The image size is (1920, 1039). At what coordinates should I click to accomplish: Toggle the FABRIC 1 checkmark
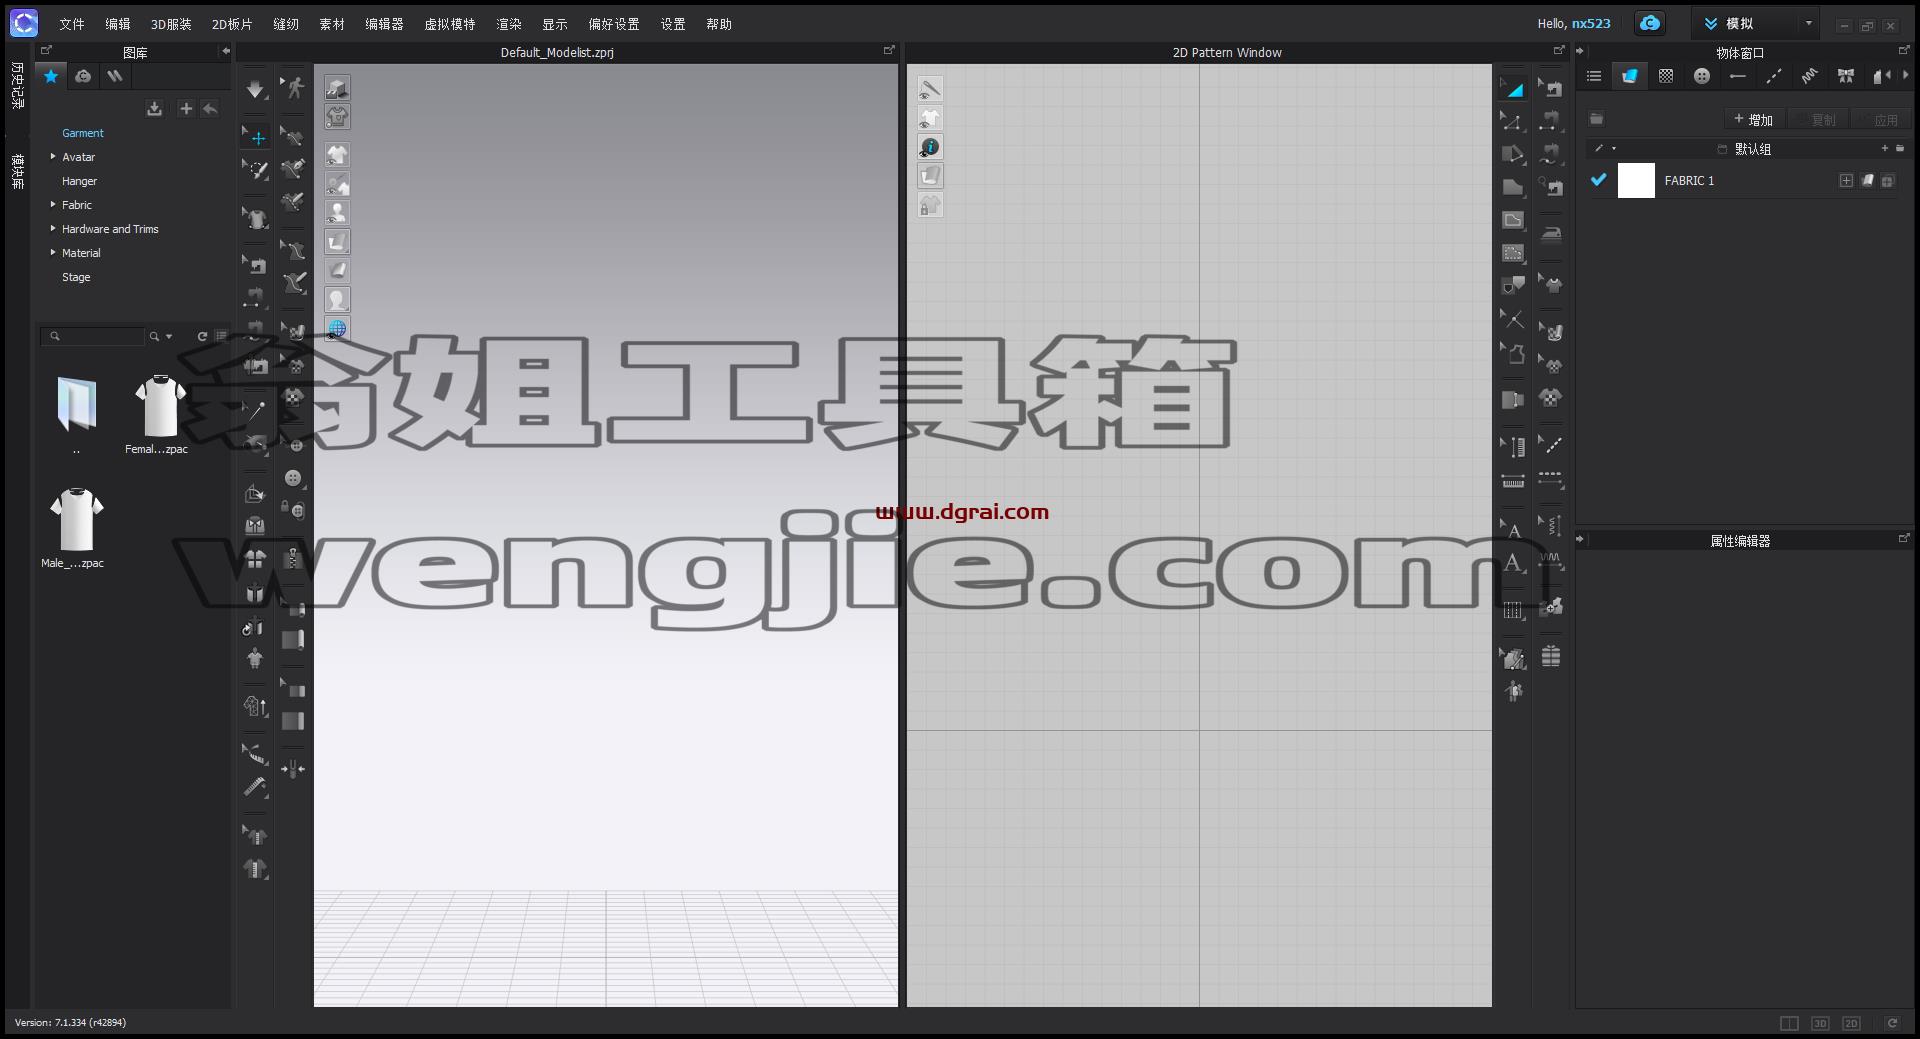click(1598, 180)
